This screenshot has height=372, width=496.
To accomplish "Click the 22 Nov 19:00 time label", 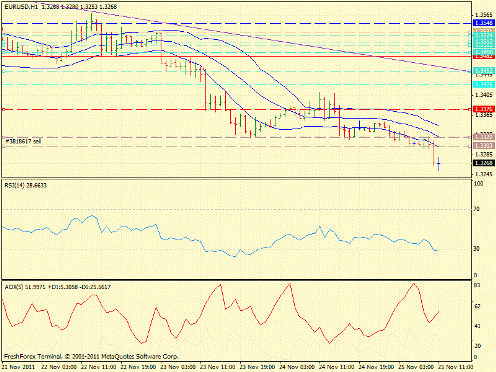I will (138, 367).
